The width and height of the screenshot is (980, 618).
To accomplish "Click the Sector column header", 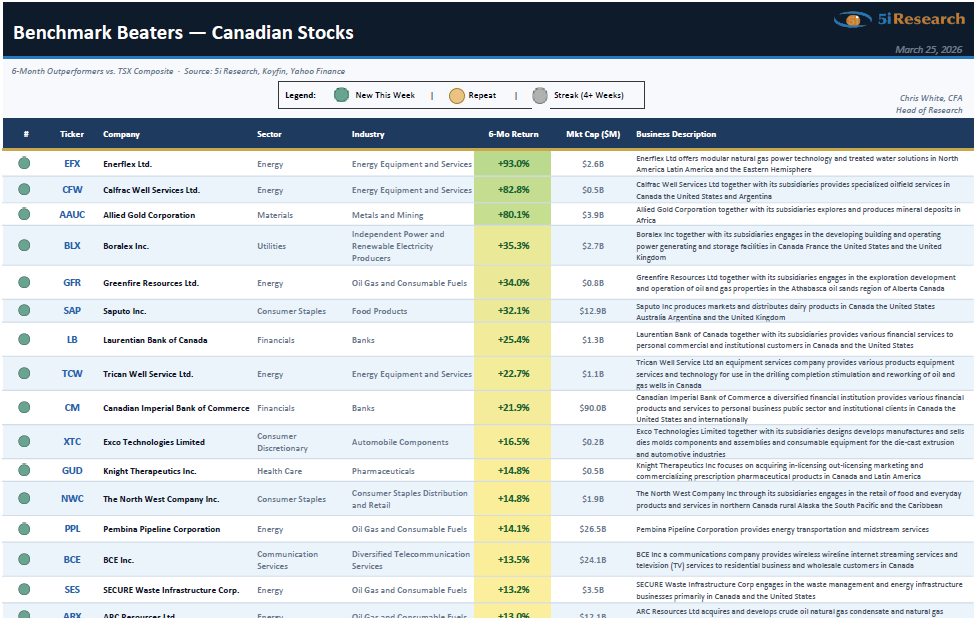I will coord(269,134).
